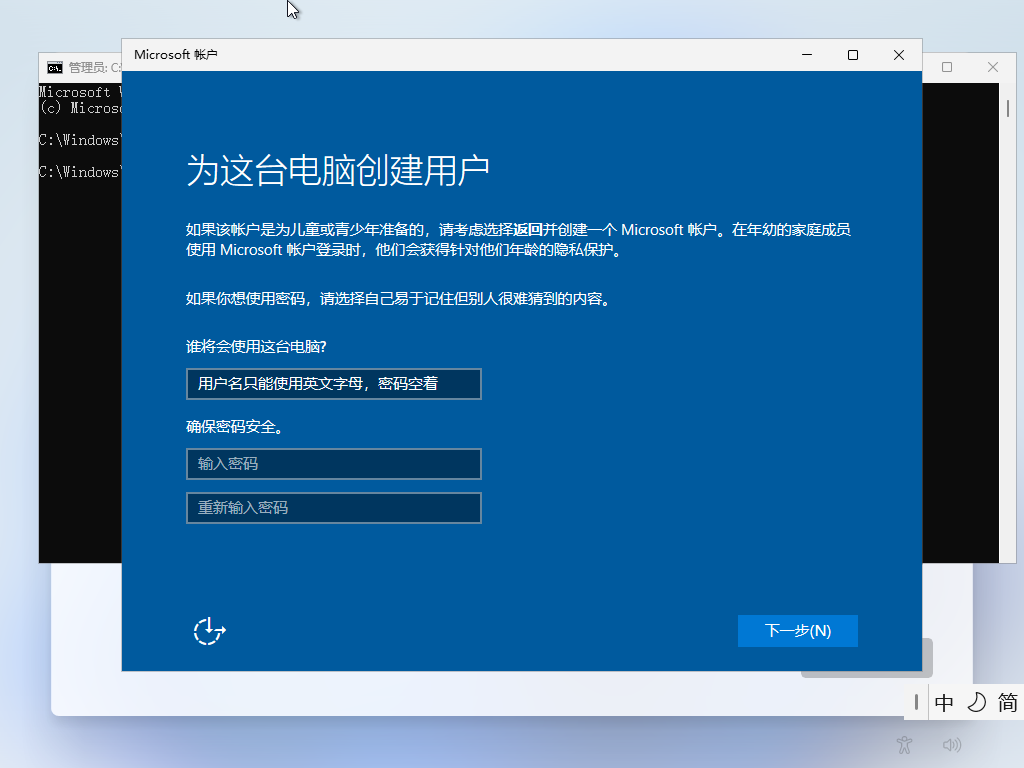Image resolution: width=1024 pixels, height=768 pixels.
Task: Minimize the Microsoft 帐户 dialog
Action: pos(805,55)
